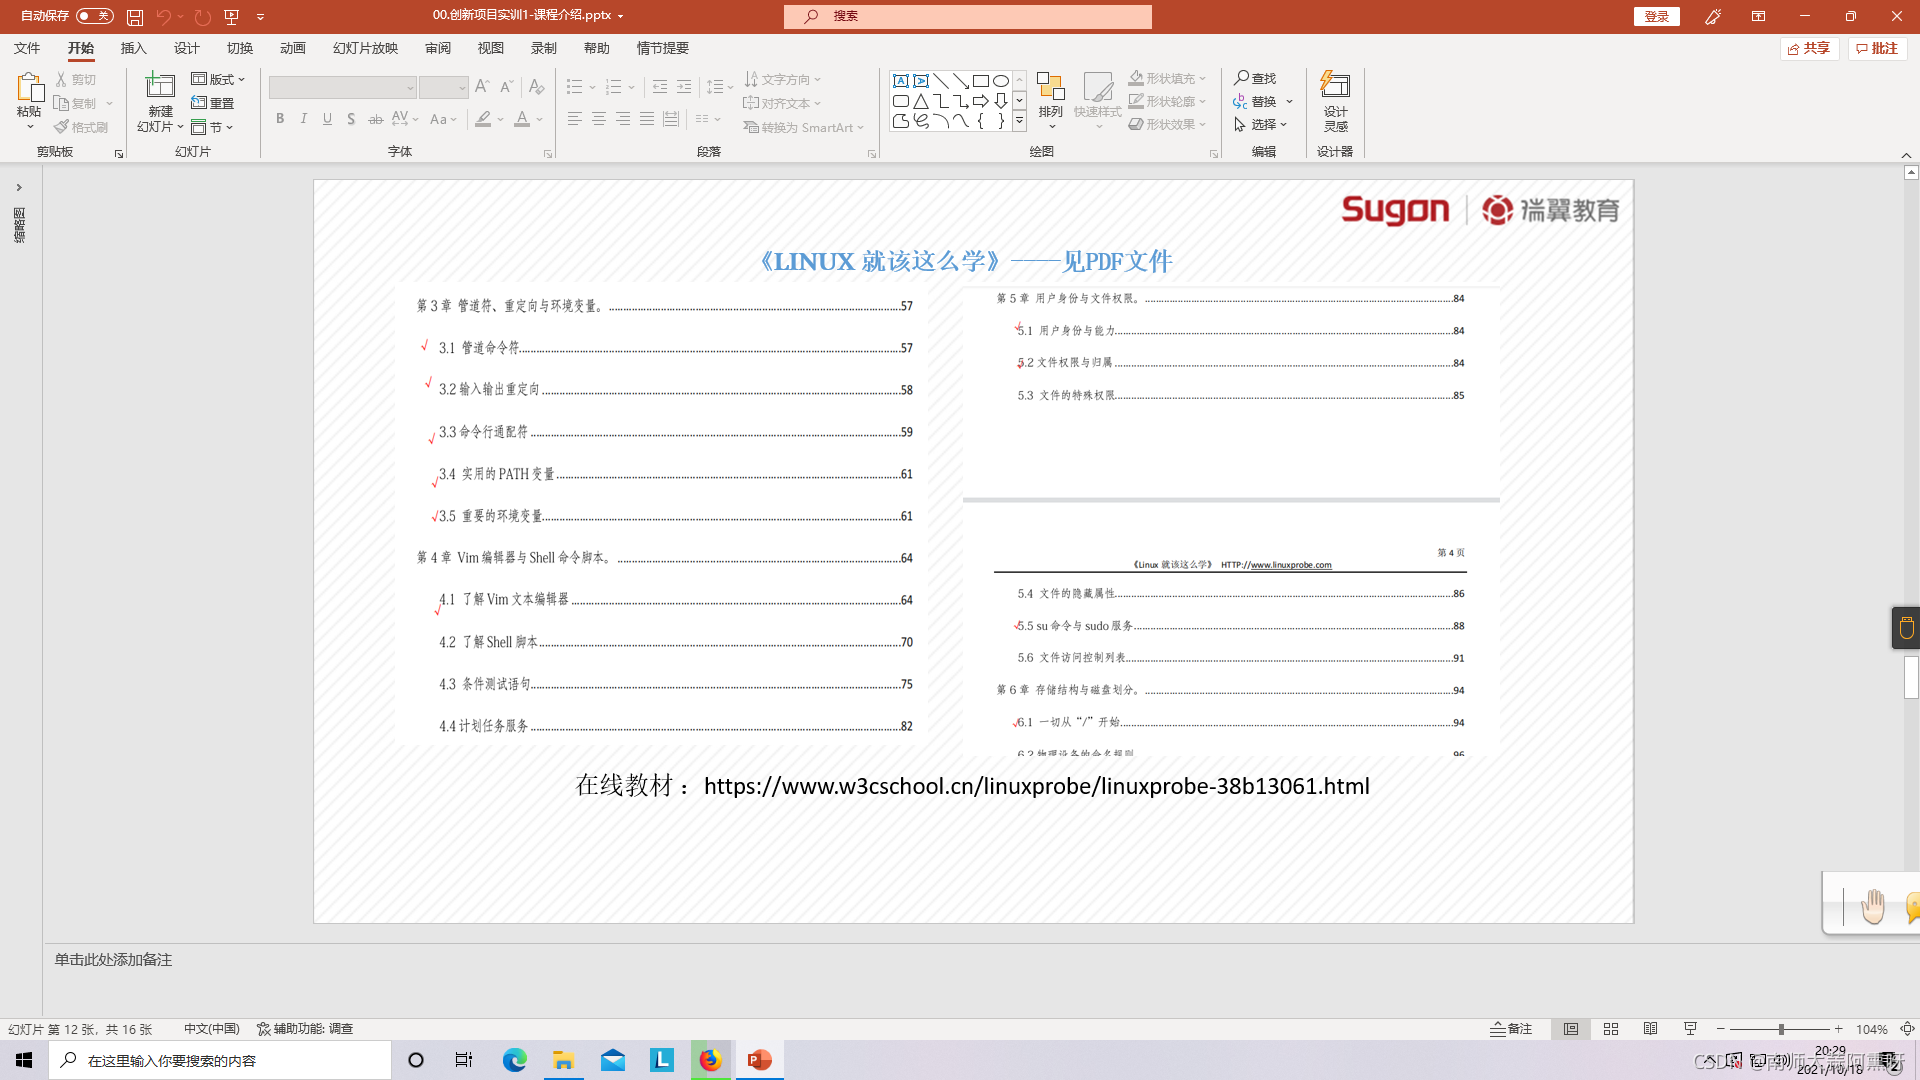Switch to Review (审阅) tab

437,48
